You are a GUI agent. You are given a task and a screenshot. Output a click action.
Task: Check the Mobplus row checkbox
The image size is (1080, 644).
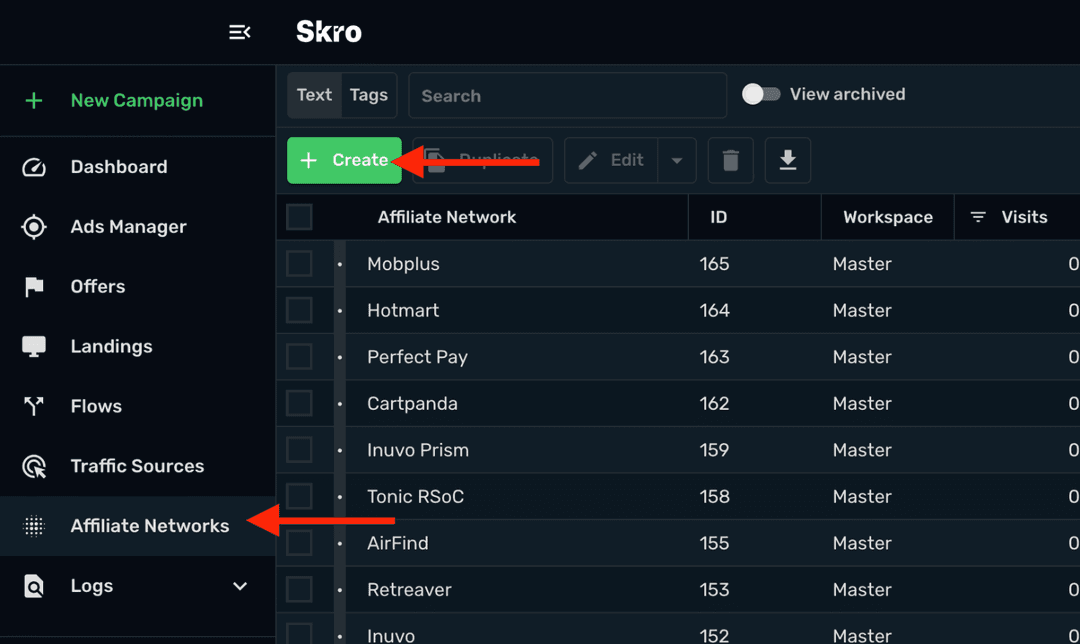pyautogui.click(x=299, y=264)
